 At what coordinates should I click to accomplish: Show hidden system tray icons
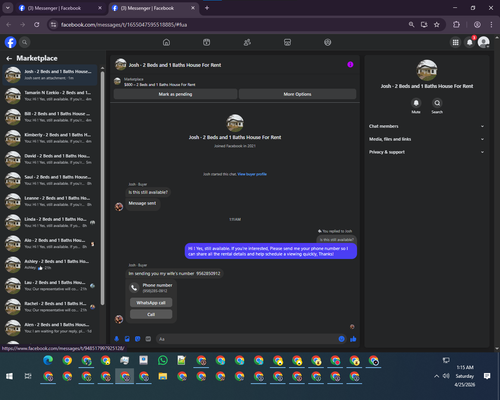pos(436,376)
